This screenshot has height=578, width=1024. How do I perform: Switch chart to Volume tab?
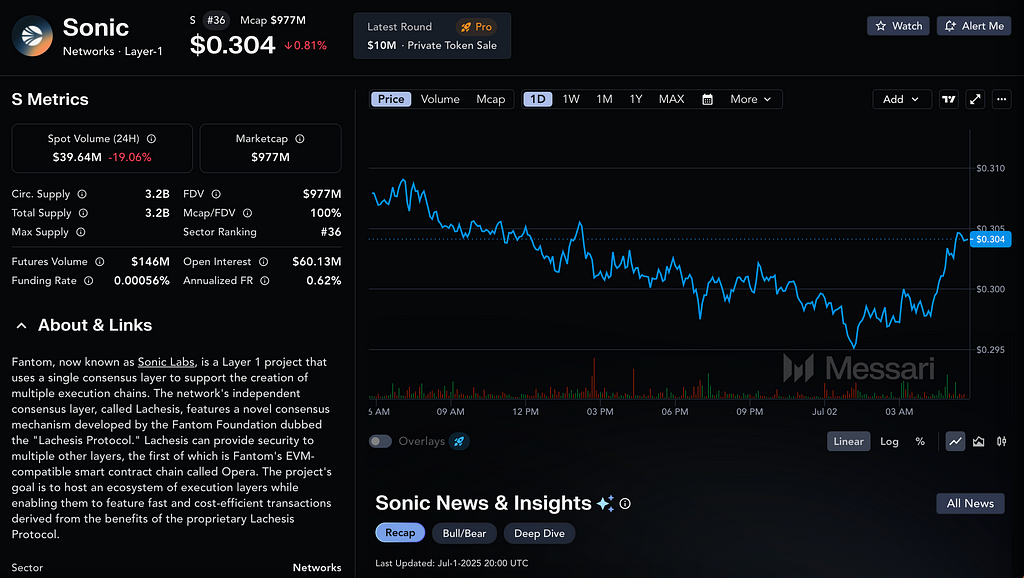(440, 99)
